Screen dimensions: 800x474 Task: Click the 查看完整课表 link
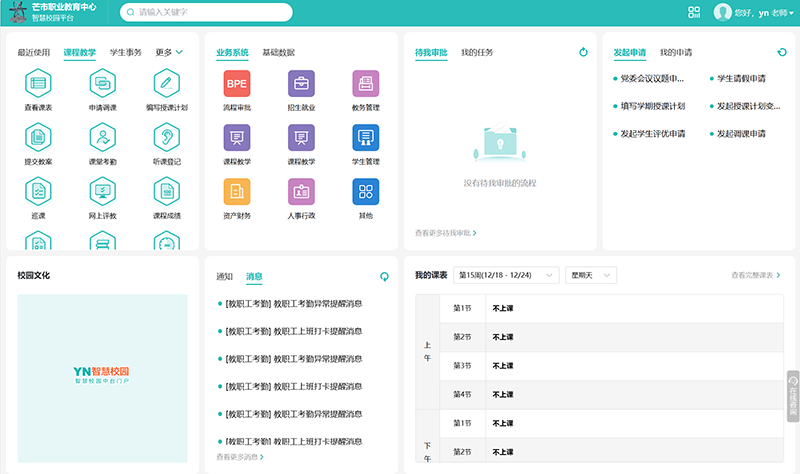pyautogui.click(x=755, y=275)
